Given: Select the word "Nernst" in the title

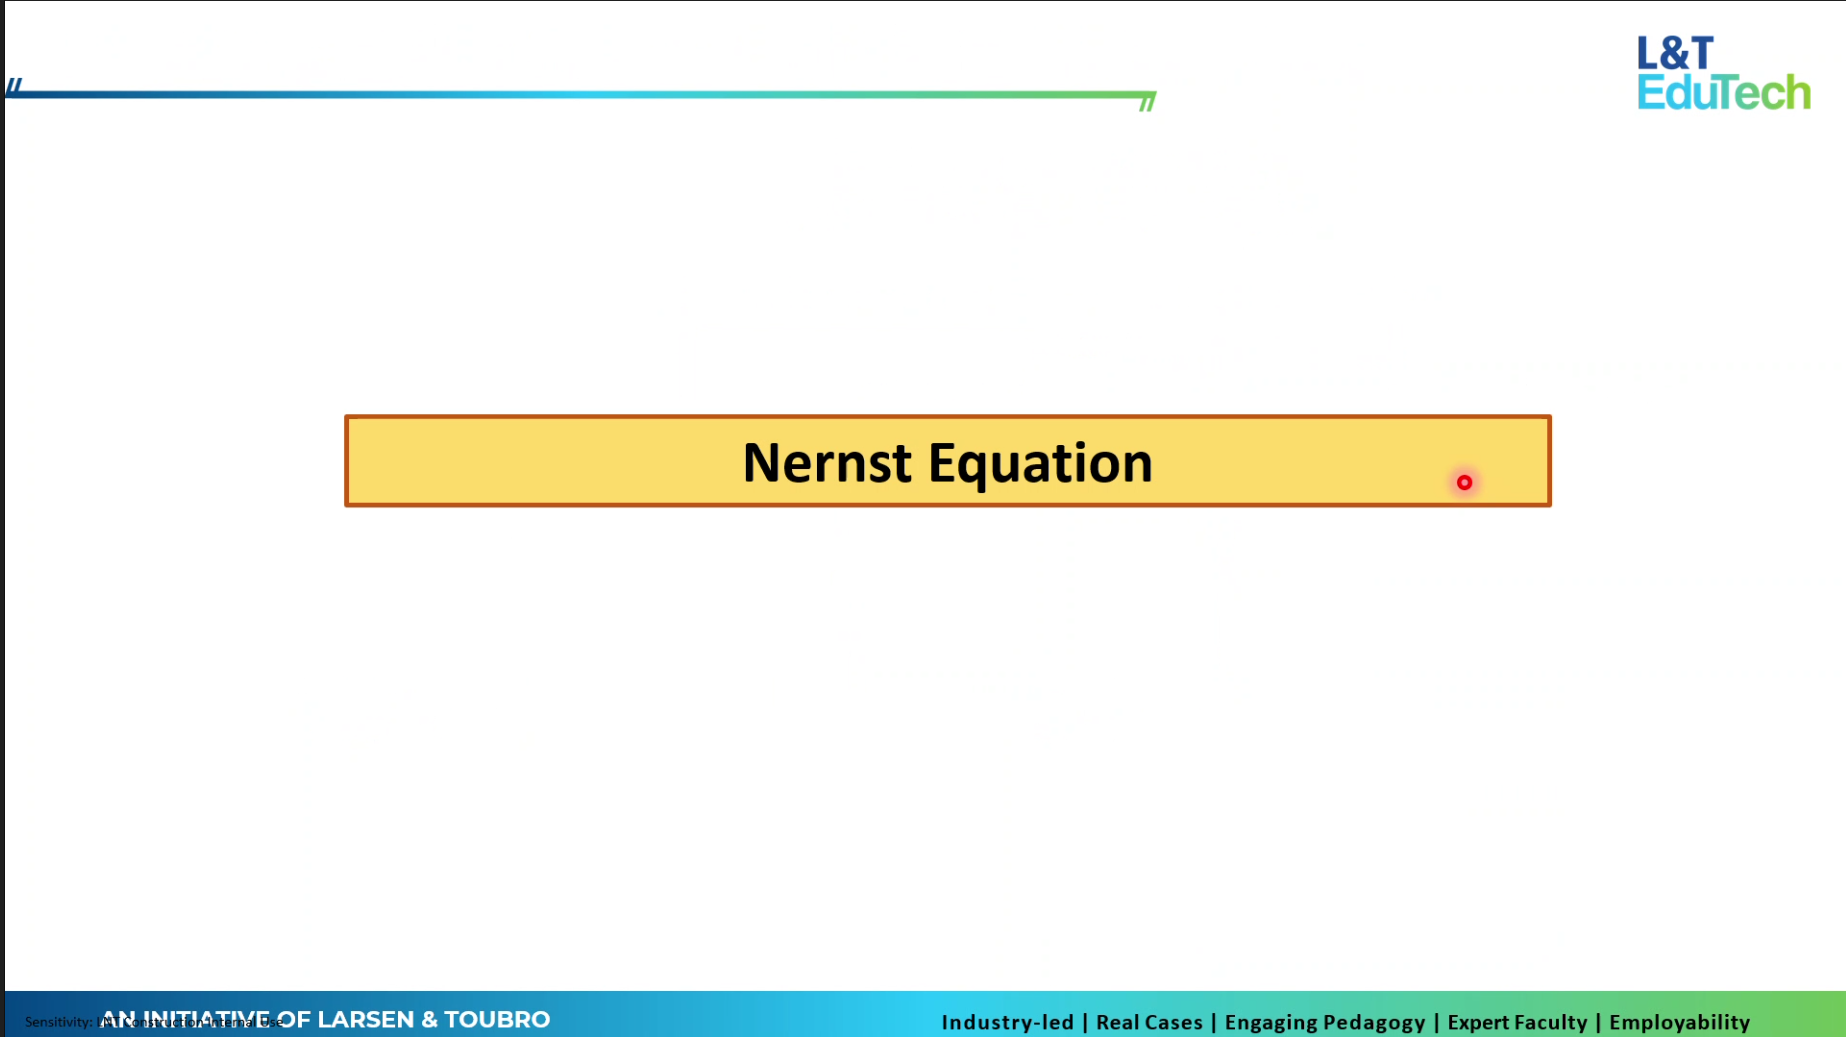Looking at the screenshot, I should pyautogui.click(x=826, y=463).
